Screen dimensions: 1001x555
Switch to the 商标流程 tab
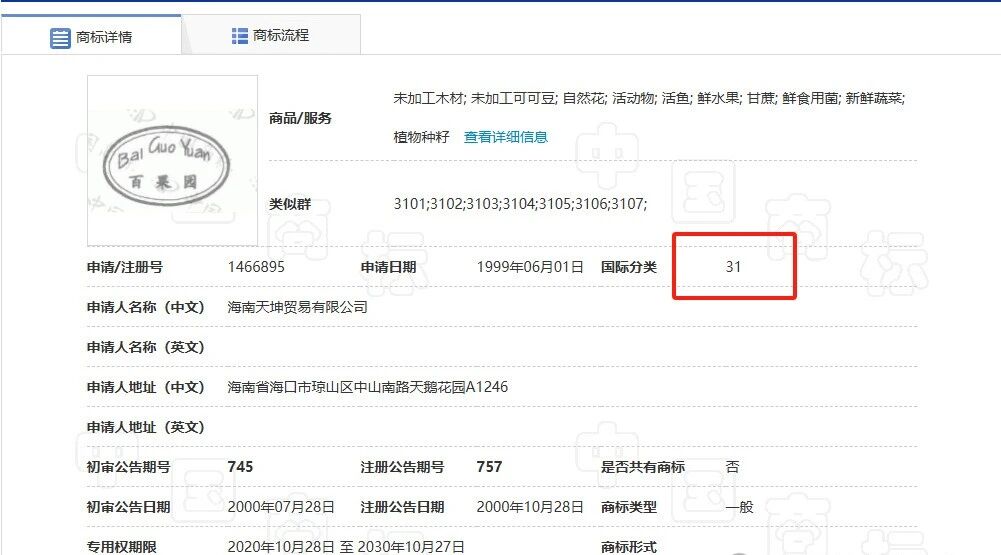point(271,35)
